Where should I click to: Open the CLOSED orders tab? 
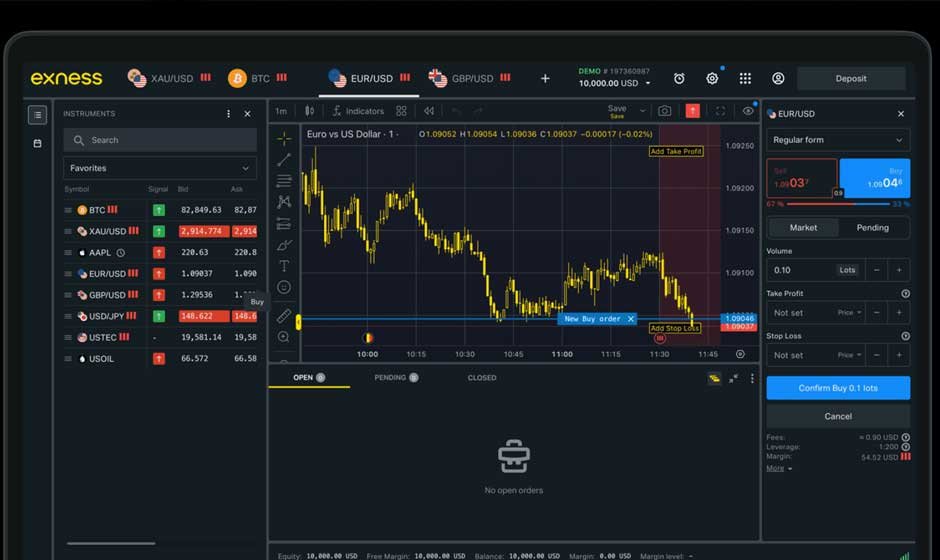482,378
